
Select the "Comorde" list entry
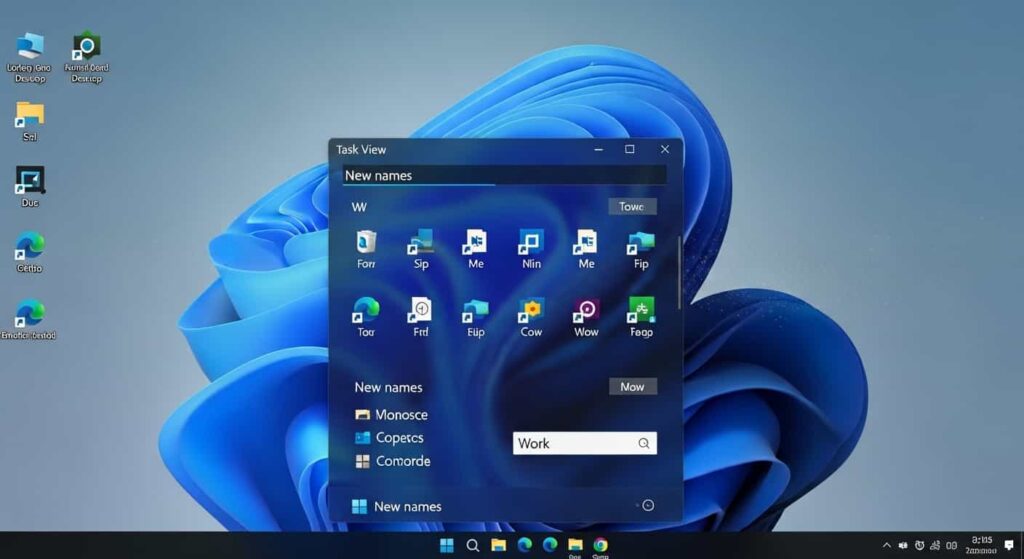pos(402,461)
